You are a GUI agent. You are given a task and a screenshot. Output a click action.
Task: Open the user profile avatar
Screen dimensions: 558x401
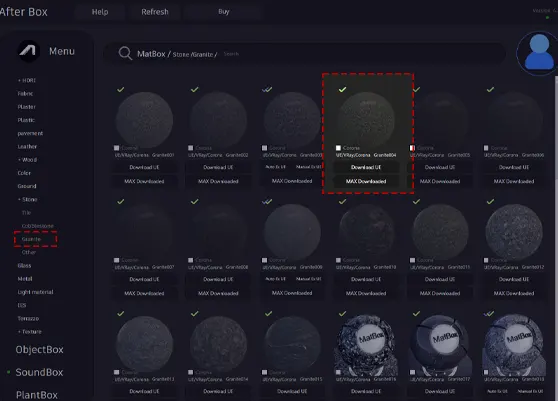point(539,52)
